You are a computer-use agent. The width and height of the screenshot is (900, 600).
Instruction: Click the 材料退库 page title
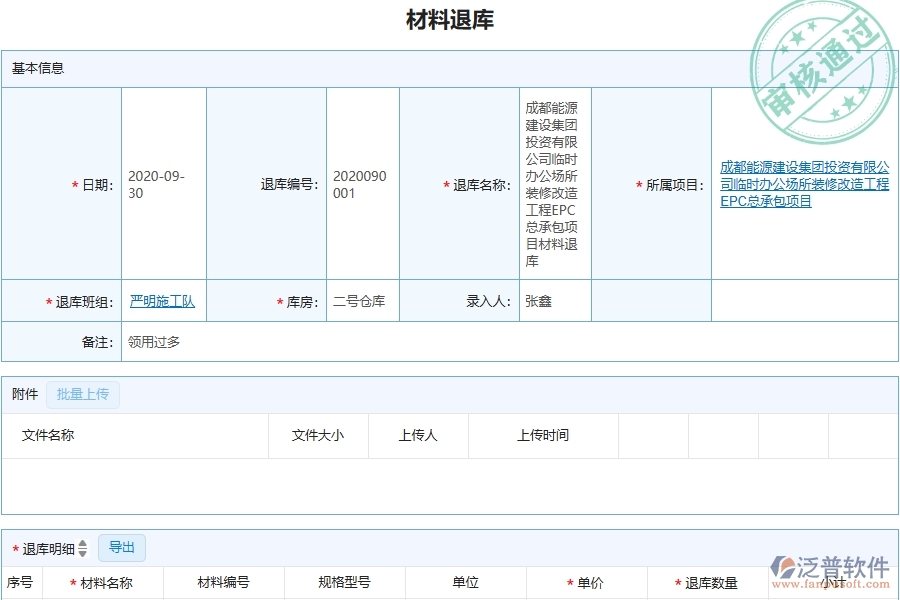[x=450, y=18]
